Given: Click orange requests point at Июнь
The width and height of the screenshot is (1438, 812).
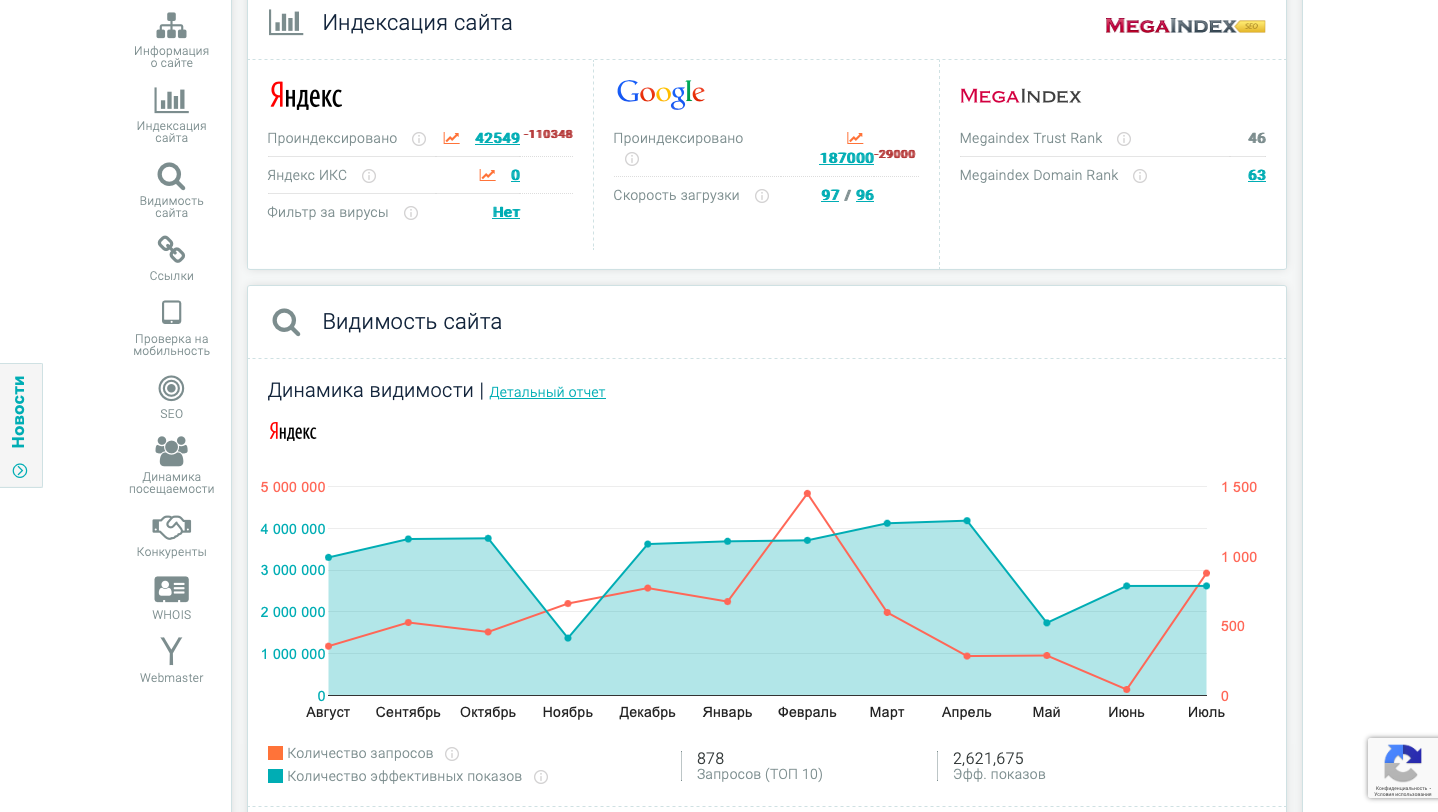Looking at the screenshot, I should pos(1126,690).
